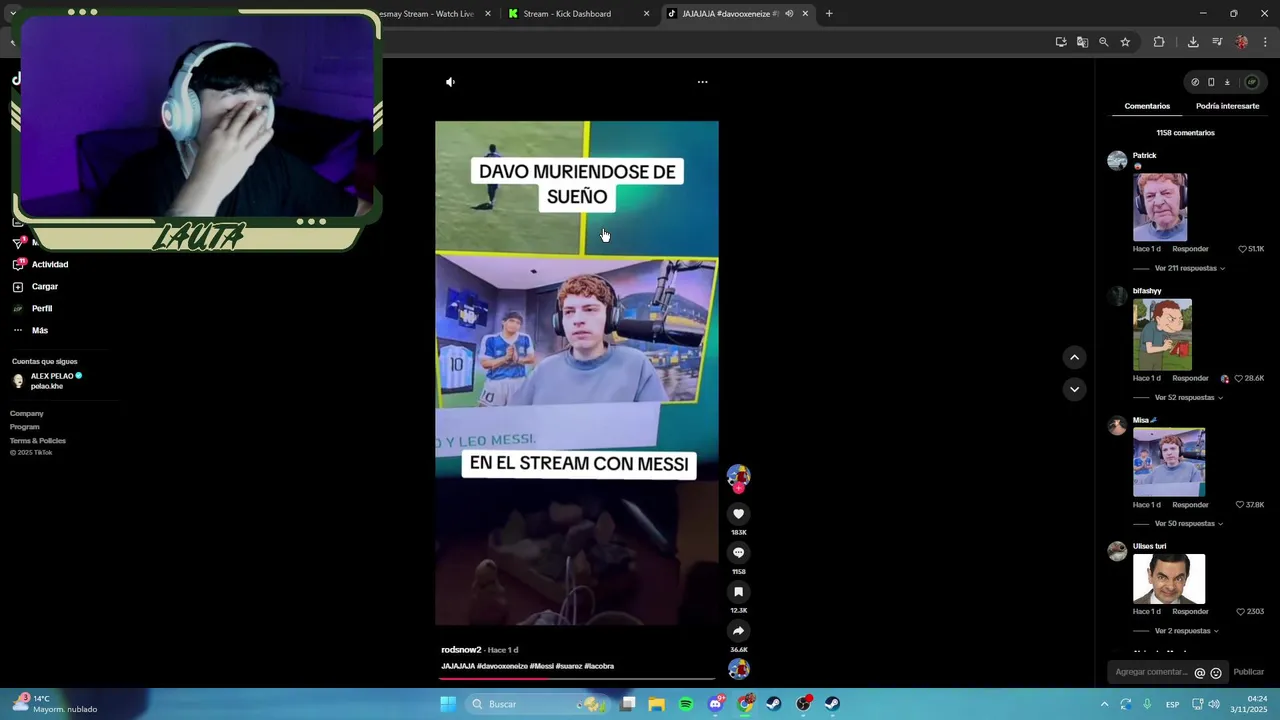This screenshot has width=1280, height=720.
Task: Mute the JAJAJAJA TikTok browser tab
Action: [x=789, y=14]
